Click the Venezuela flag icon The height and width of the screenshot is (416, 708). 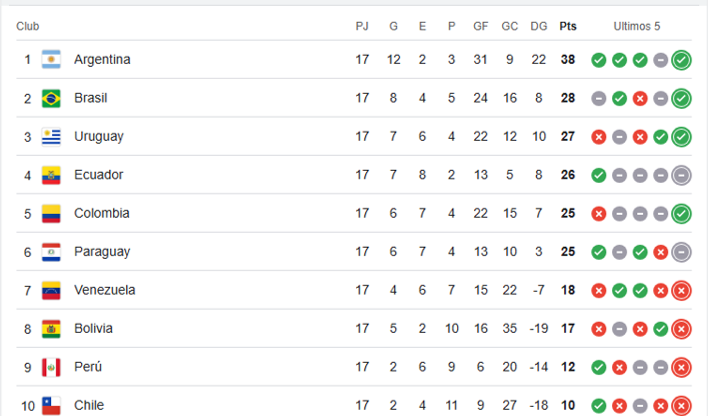point(51,290)
